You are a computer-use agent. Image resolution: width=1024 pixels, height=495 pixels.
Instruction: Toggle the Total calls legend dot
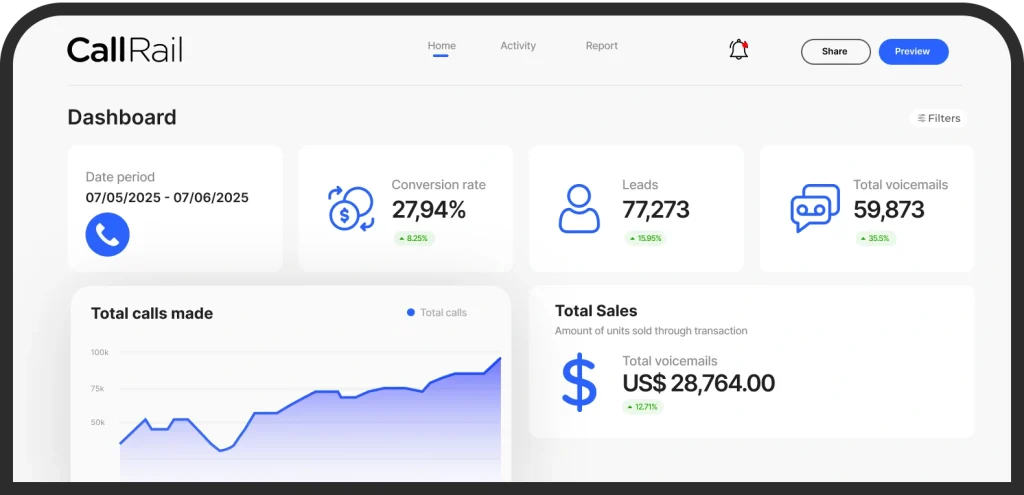411,313
